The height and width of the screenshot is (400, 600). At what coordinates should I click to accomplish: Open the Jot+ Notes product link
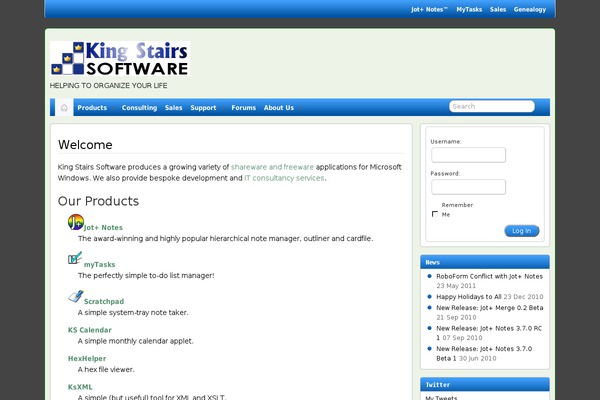(x=103, y=227)
